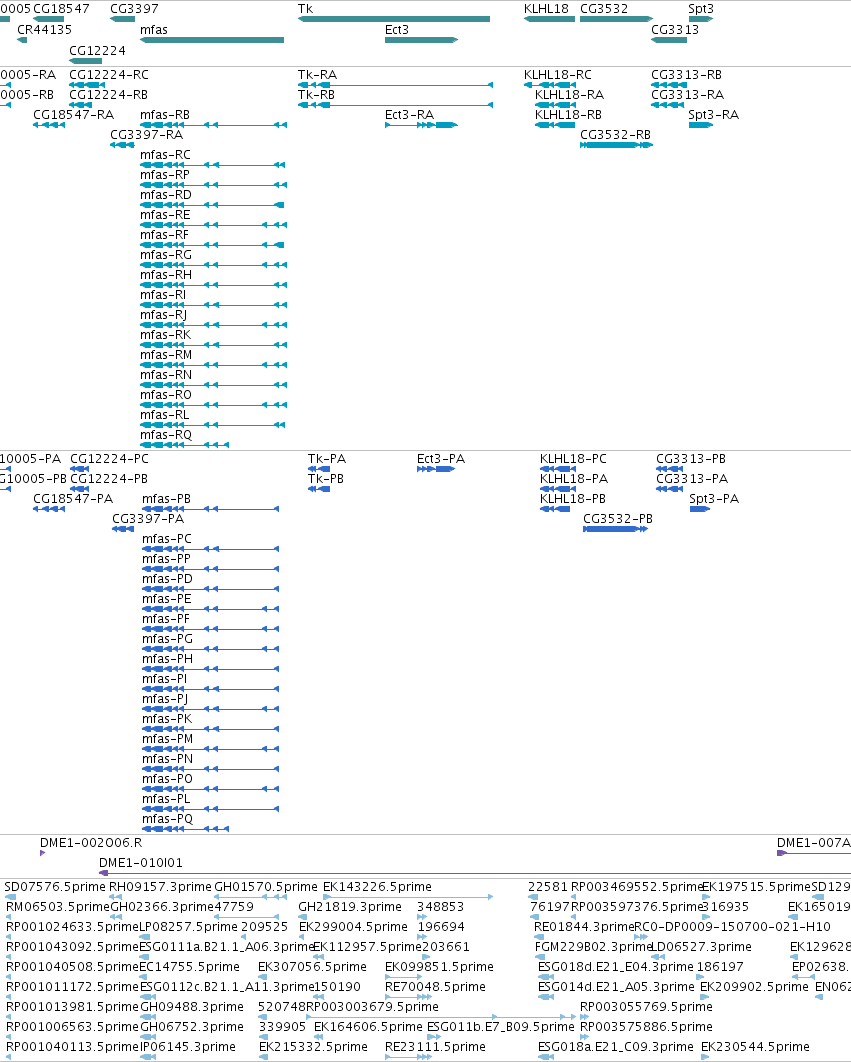851x1062 pixels.
Task: Click the mfas-PJ protein label
Action: (165, 699)
